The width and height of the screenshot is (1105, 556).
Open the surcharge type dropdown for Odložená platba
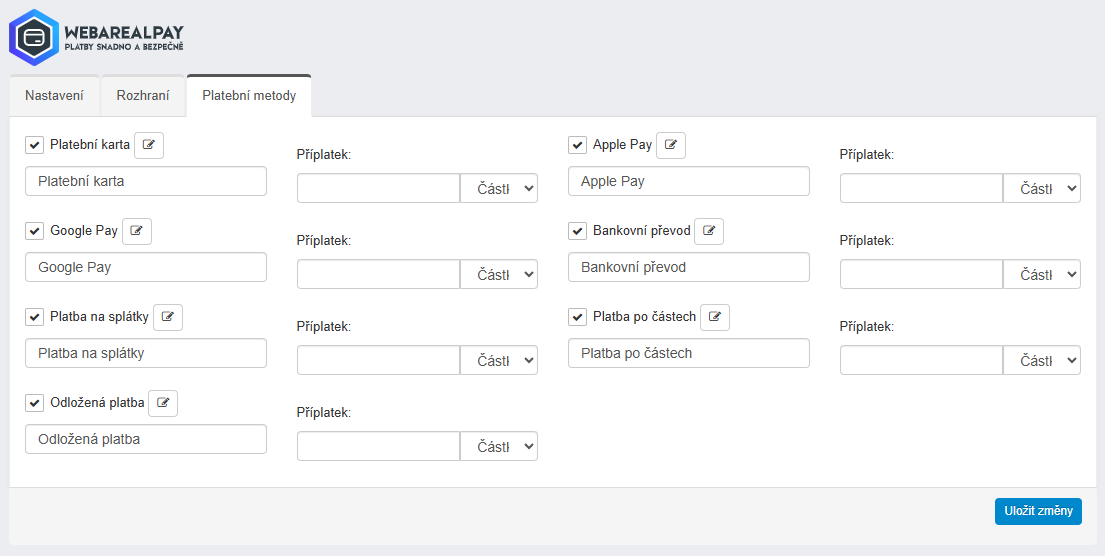coord(499,446)
